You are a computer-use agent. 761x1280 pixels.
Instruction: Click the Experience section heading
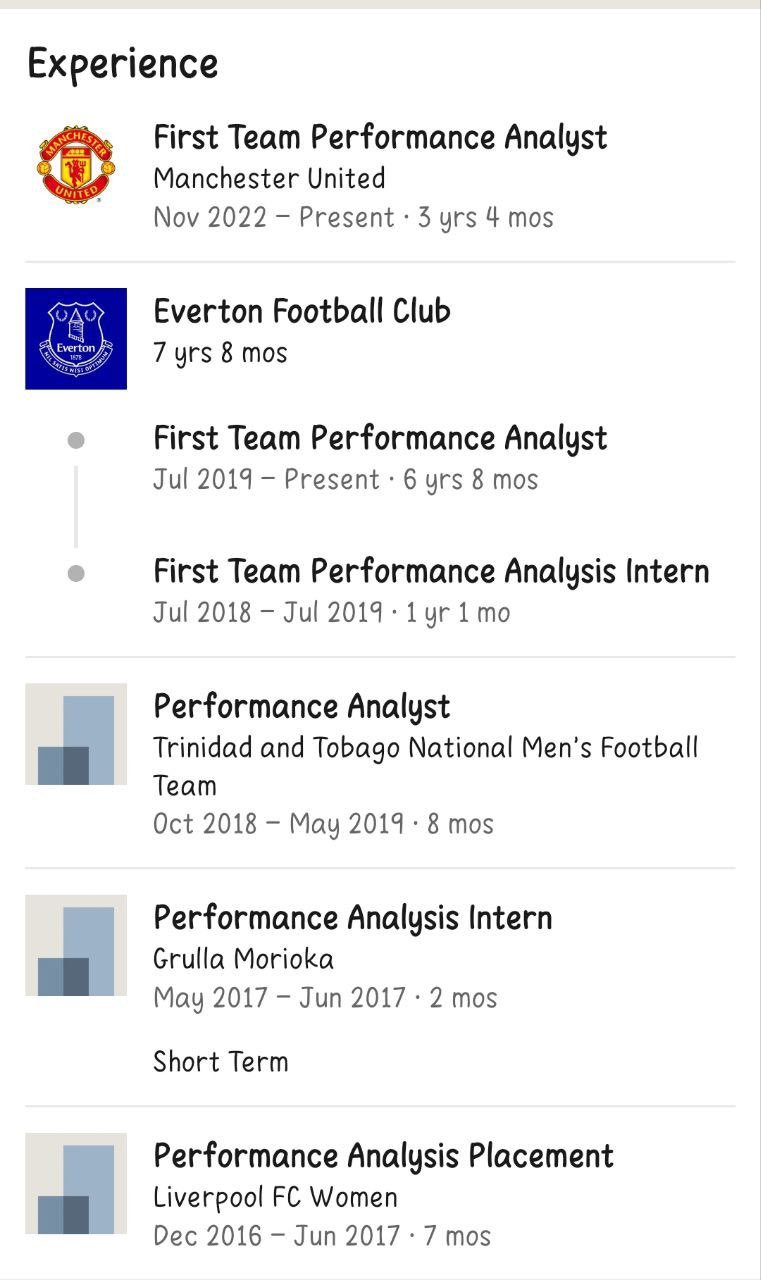tap(122, 64)
